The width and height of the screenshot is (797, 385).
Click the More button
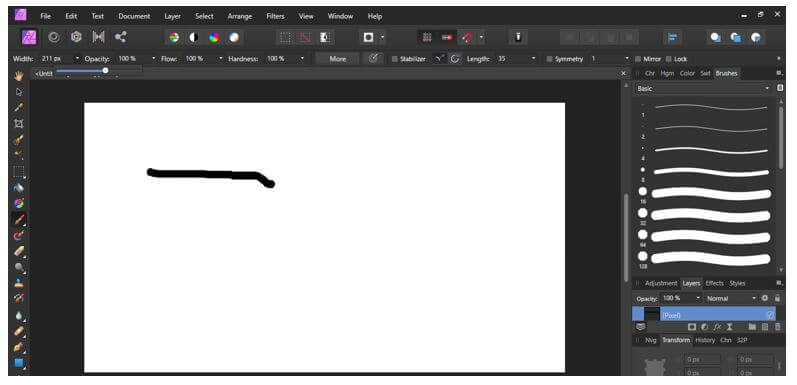338,59
